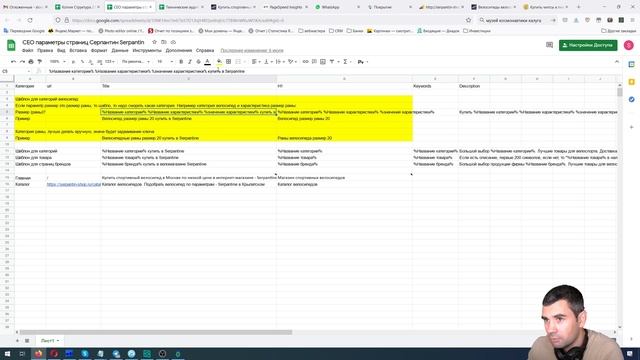Open the Windows Start menu
This screenshot has width=640, height=360.
pos(7,353)
